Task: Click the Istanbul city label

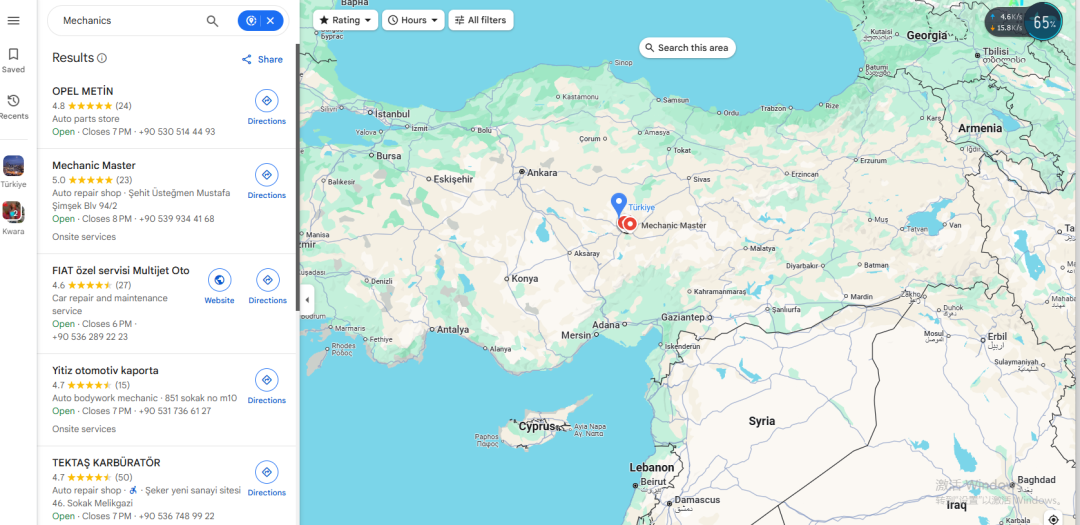Action: (392, 114)
